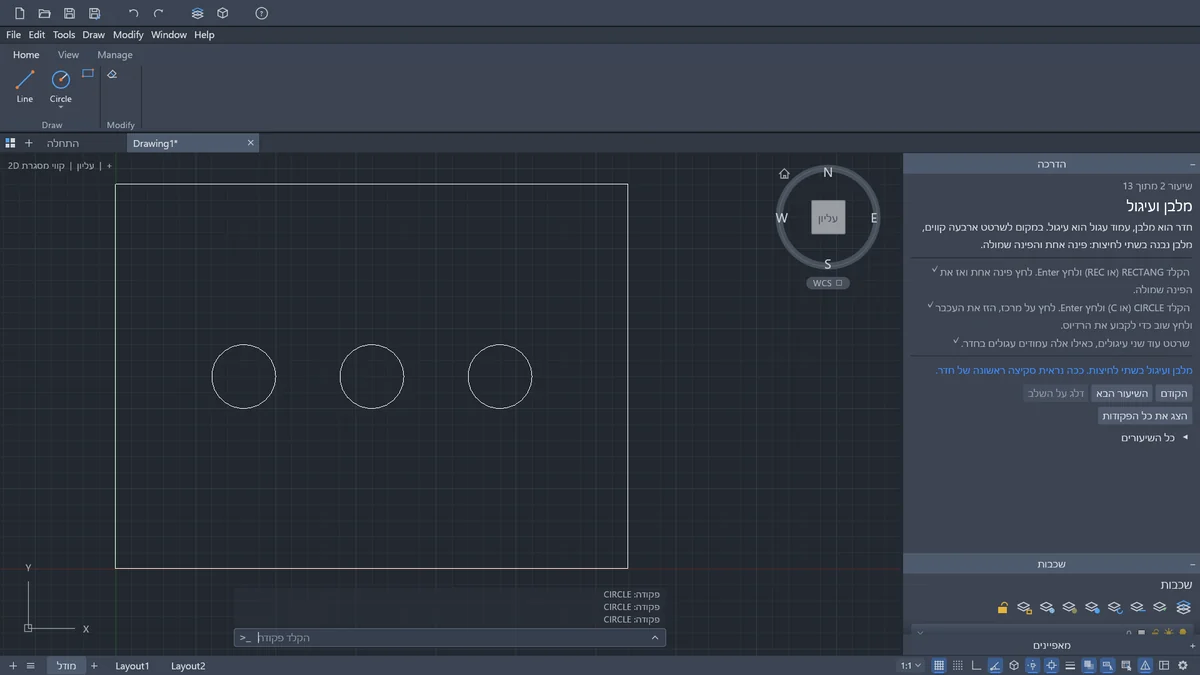The width and height of the screenshot is (1200, 675).
Task: Expand the כל השיעורים lessons list
Action: [x=1154, y=438]
